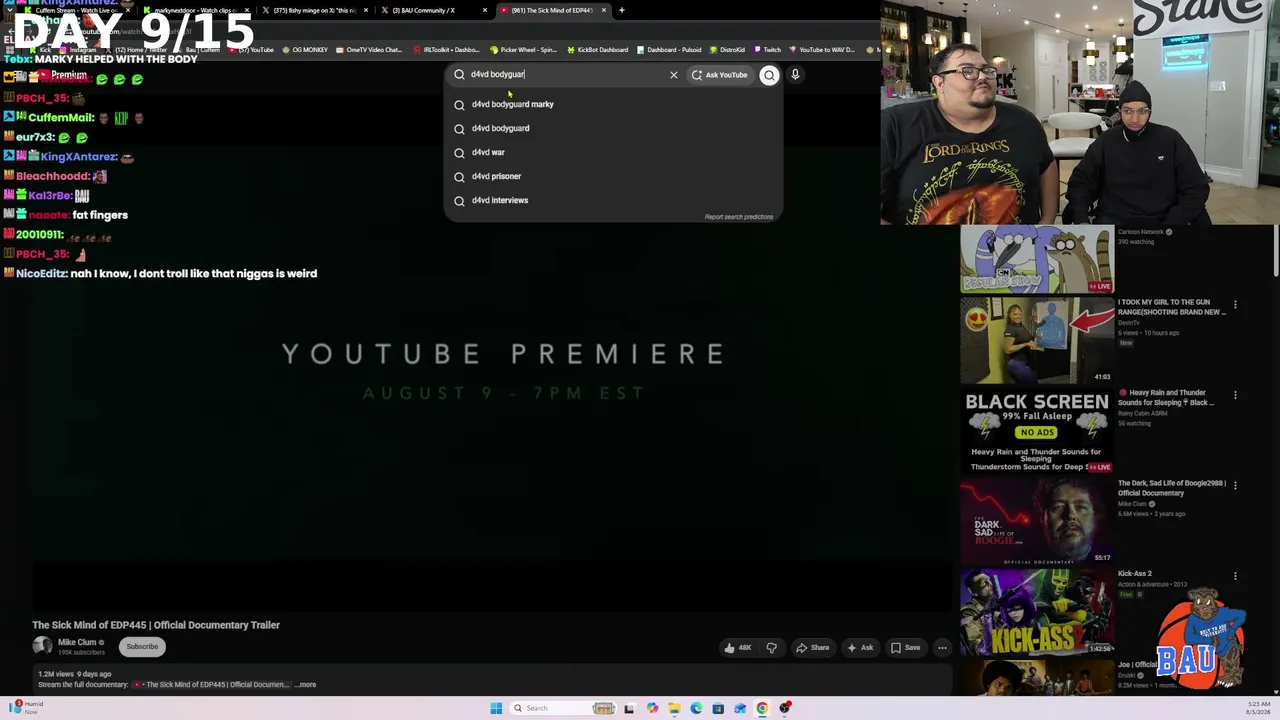Open Black Screen rain sounds thumbnail

pos(1037,431)
